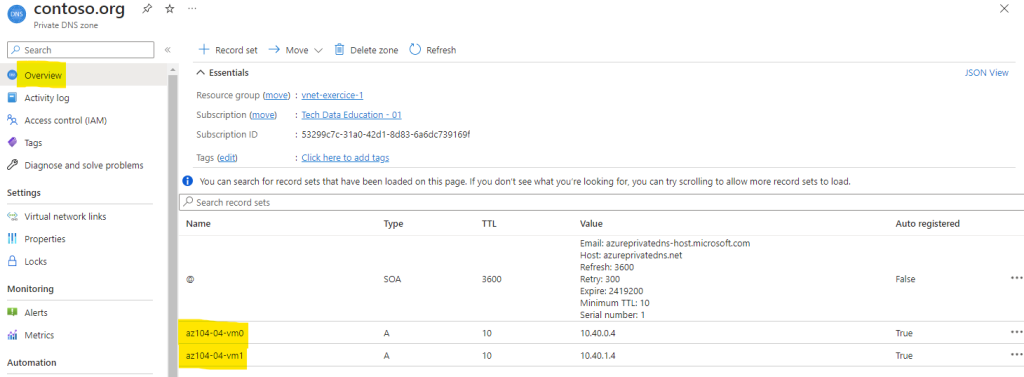
Task: Click Delete zone button
Action: point(366,50)
